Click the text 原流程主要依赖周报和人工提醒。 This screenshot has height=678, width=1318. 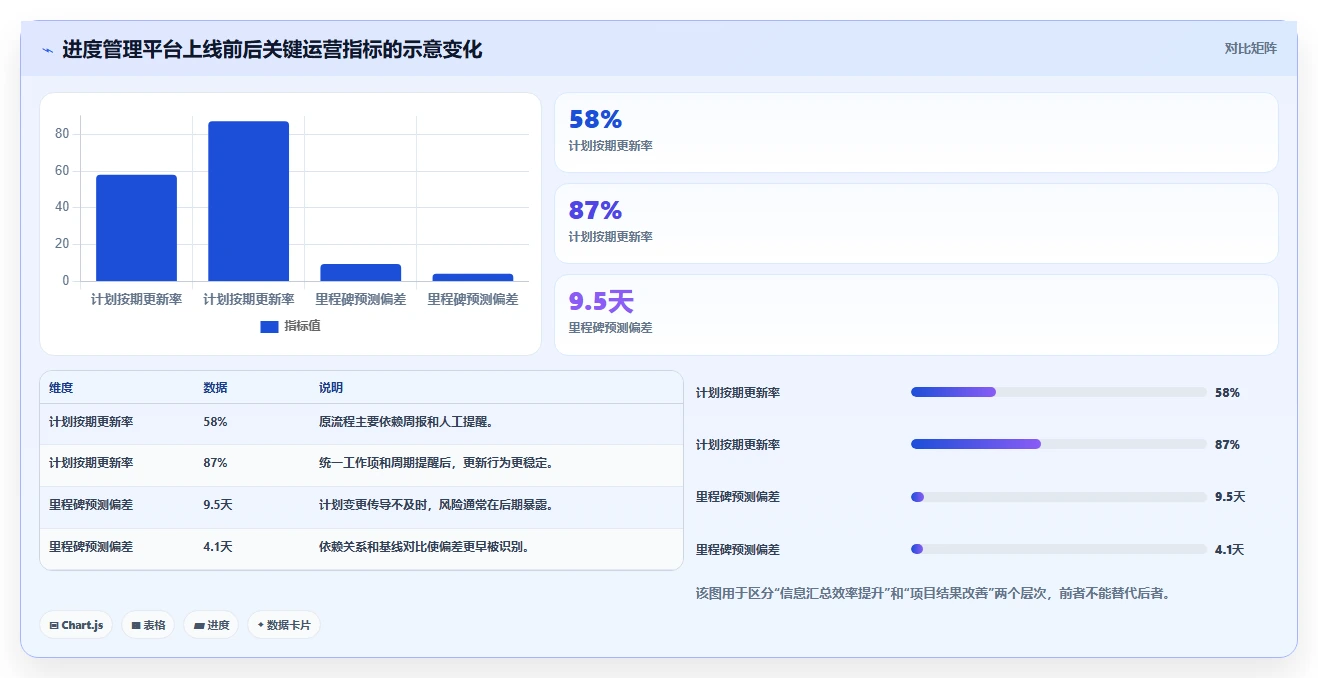coord(405,422)
